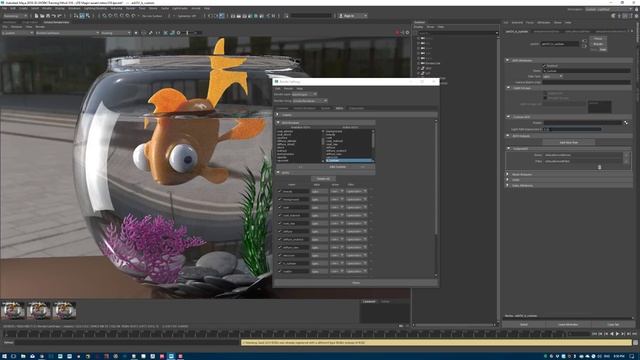This screenshot has width=640, height=360.
Task: Click the play forward button in timeline controls
Action: tap(617, 334)
